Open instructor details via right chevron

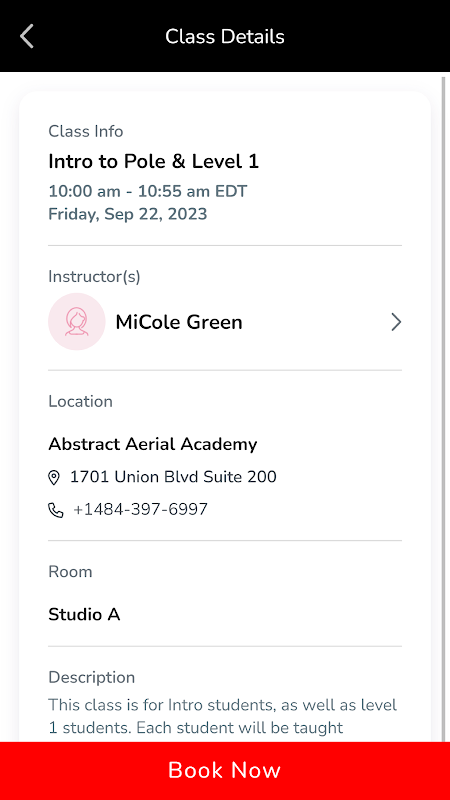(396, 322)
